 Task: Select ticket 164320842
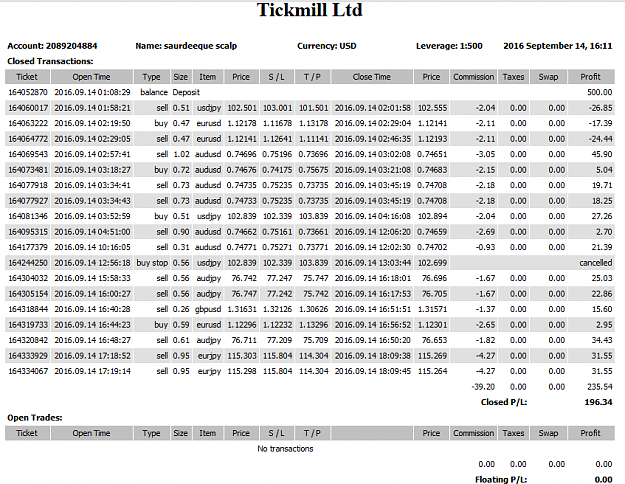click(x=28, y=340)
